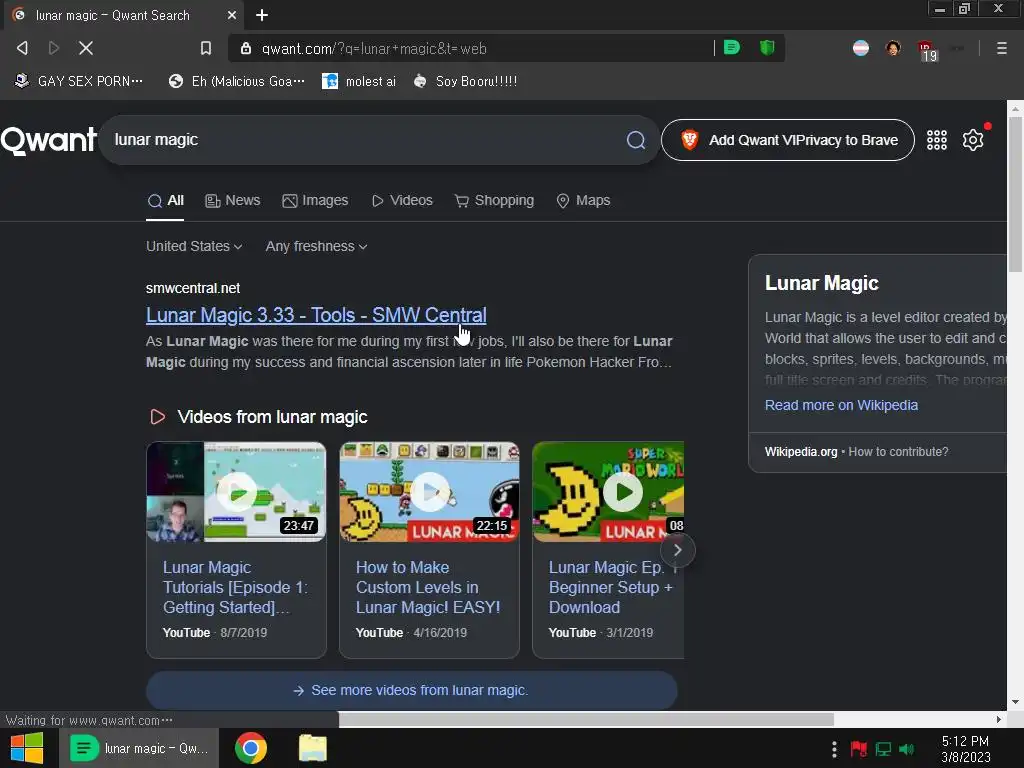Click the horizontal scrollbar thumb
The width and height of the screenshot is (1024, 768).
point(586,720)
